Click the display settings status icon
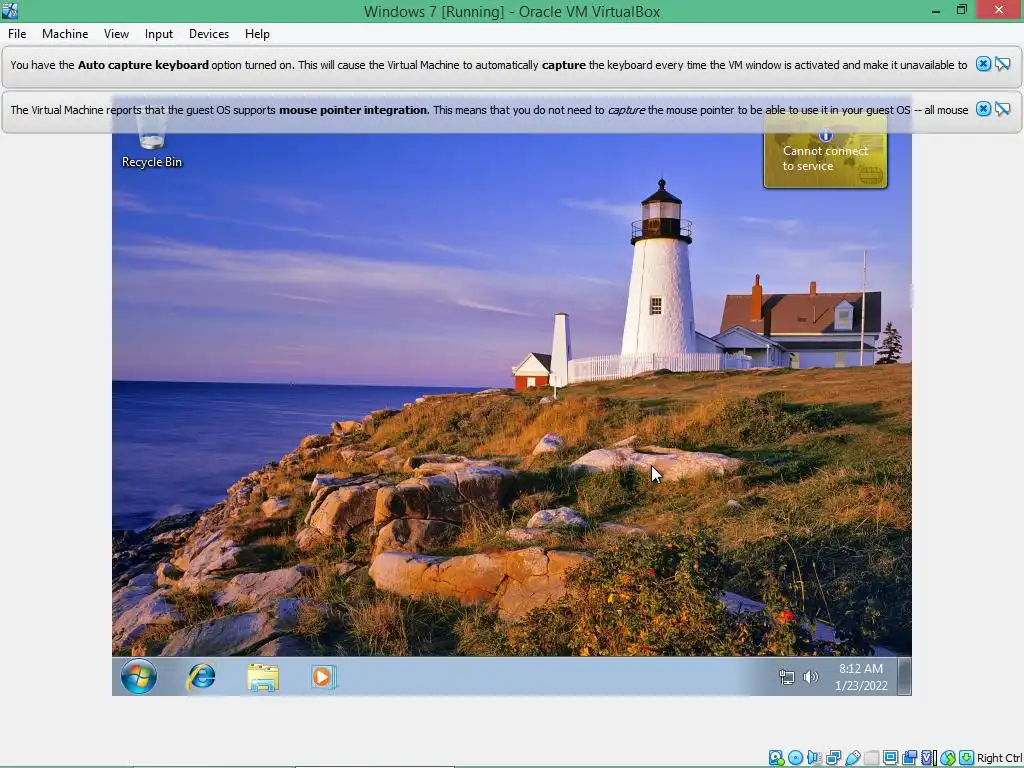Viewport: 1024px width, 768px height. pos(890,758)
